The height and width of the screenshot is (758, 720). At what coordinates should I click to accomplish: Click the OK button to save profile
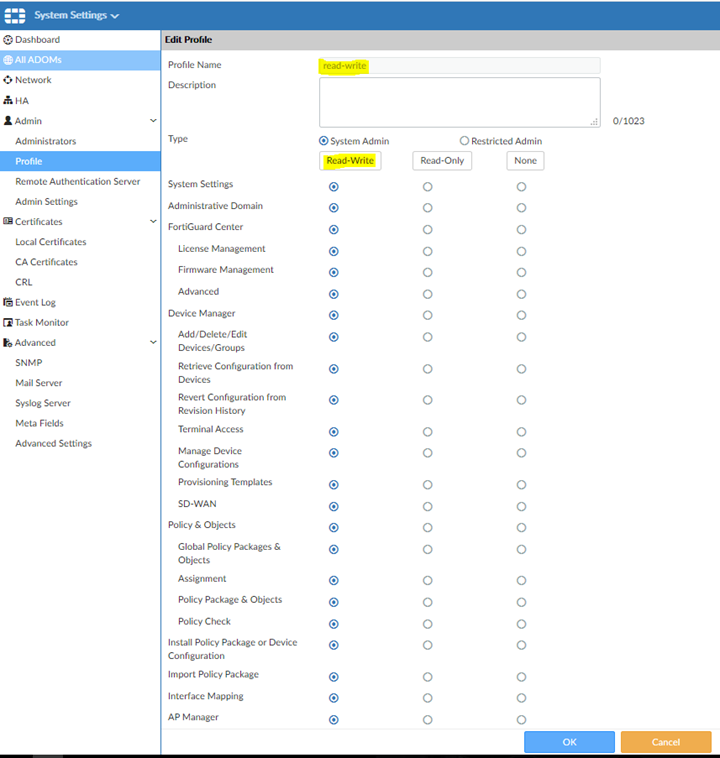tap(569, 742)
